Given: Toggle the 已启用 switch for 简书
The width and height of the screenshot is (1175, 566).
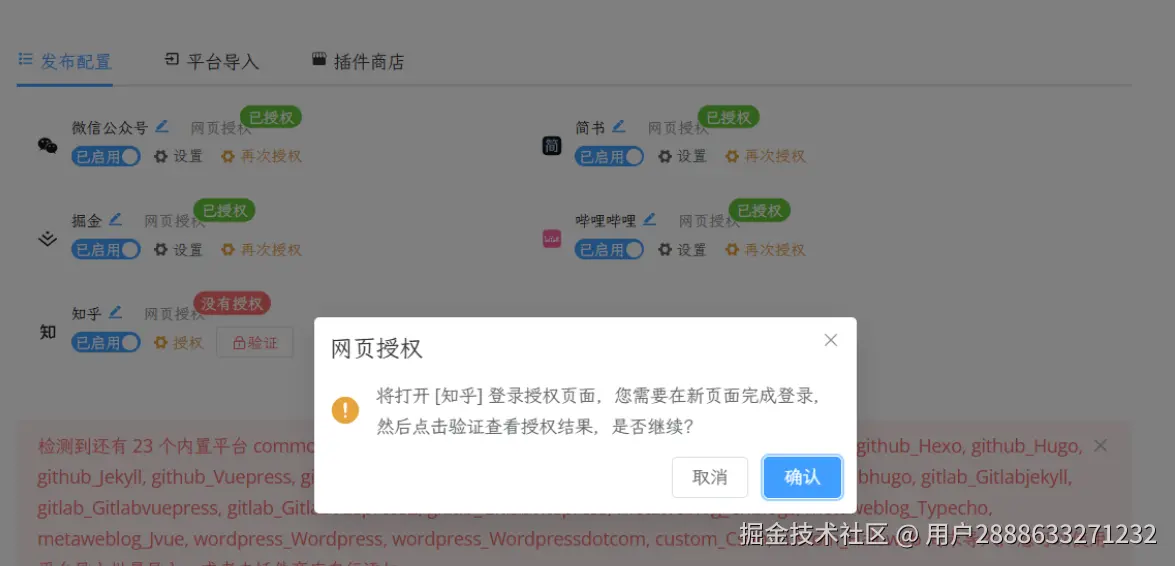Looking at the screenshot, I should point(609,156).
